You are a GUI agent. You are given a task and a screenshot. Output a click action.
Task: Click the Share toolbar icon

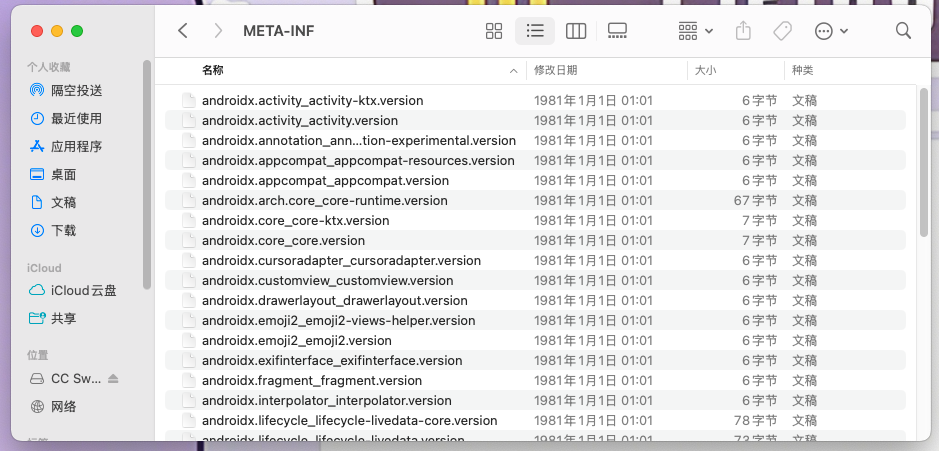pyautogui.click(x=743, y=31)
